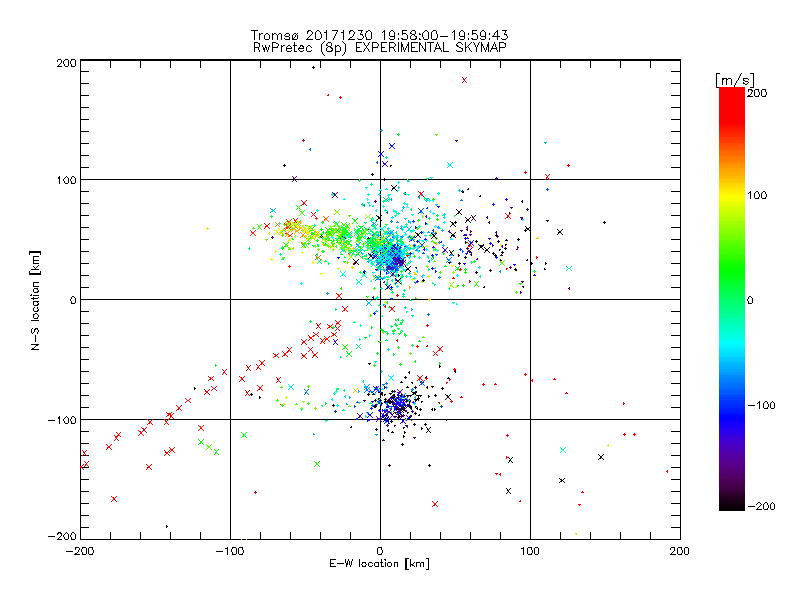This screenshot has width=800, height=600.
Task: Click the -100 label on E-W axis
Action: [x=230, y=551]
